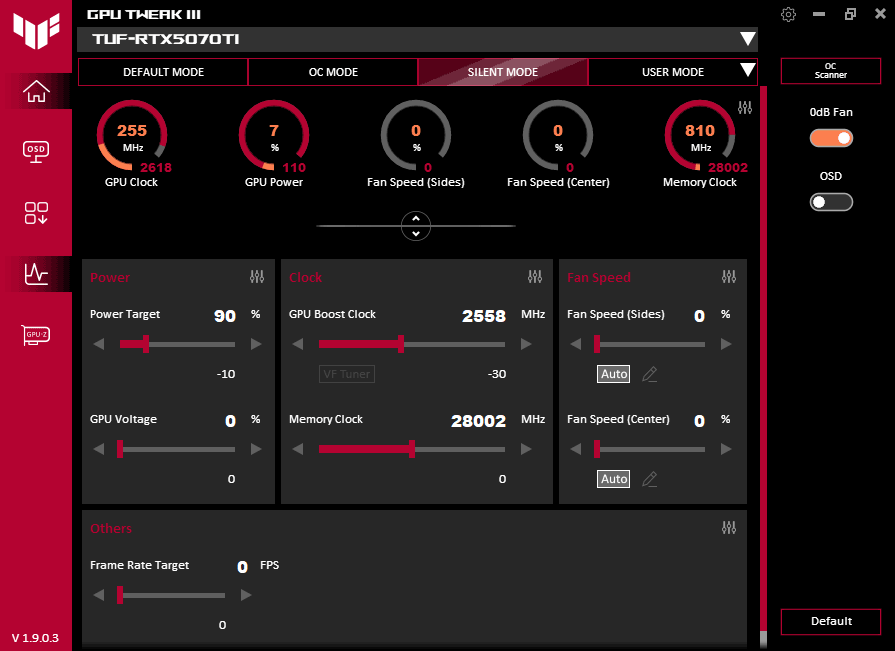This screenshot has height=651, width=895.
Task: Switch to Default Mode tab
Action: [x=163, y=72]
